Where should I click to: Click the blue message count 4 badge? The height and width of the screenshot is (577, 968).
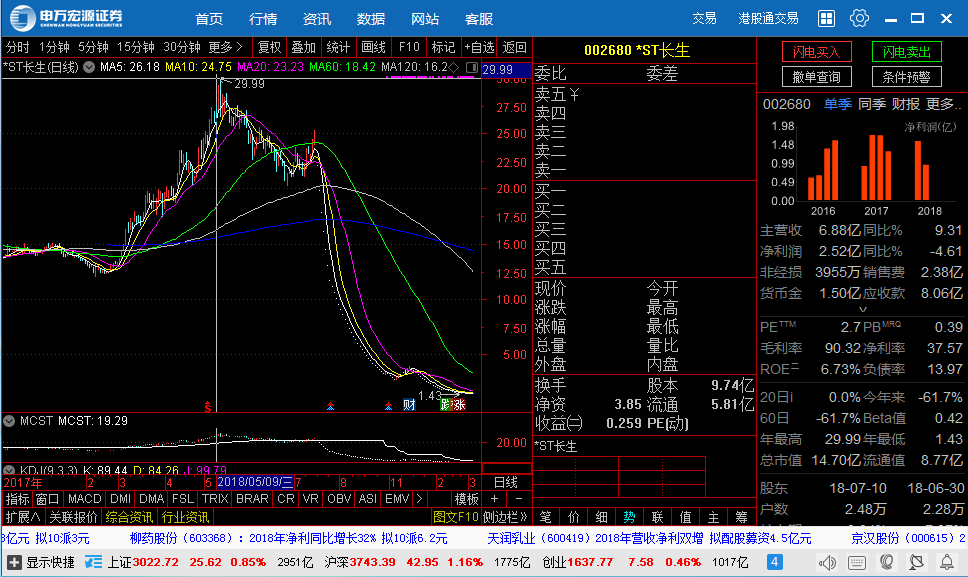pos(775,562)
